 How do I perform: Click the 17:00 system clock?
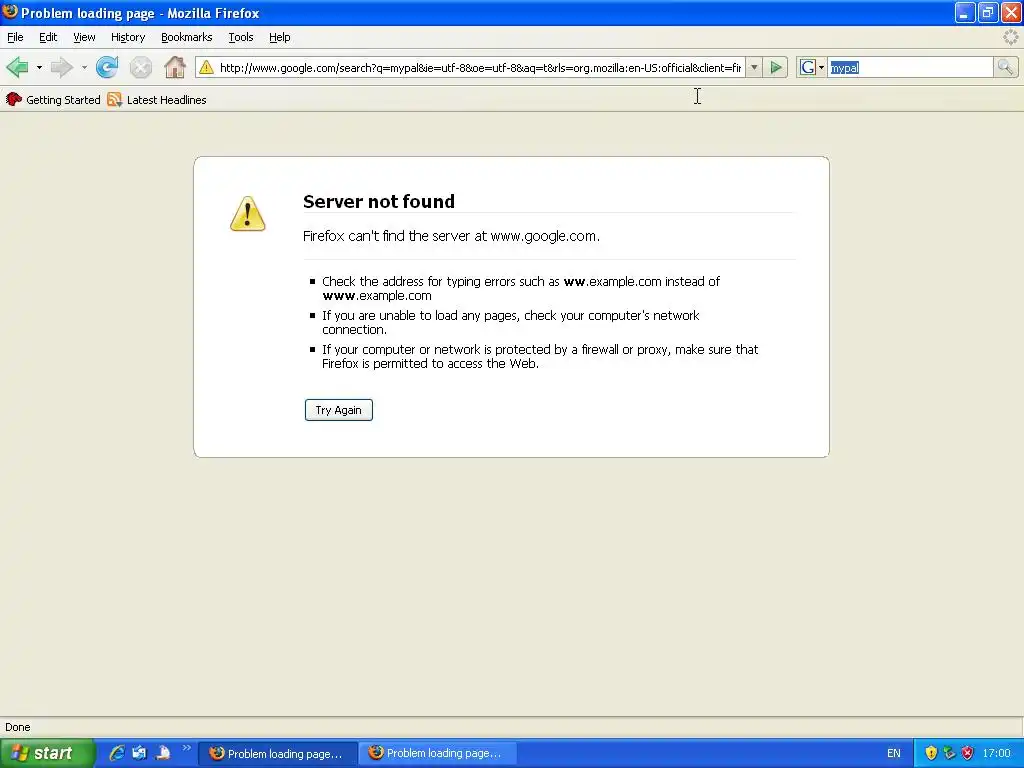(997, 753)
